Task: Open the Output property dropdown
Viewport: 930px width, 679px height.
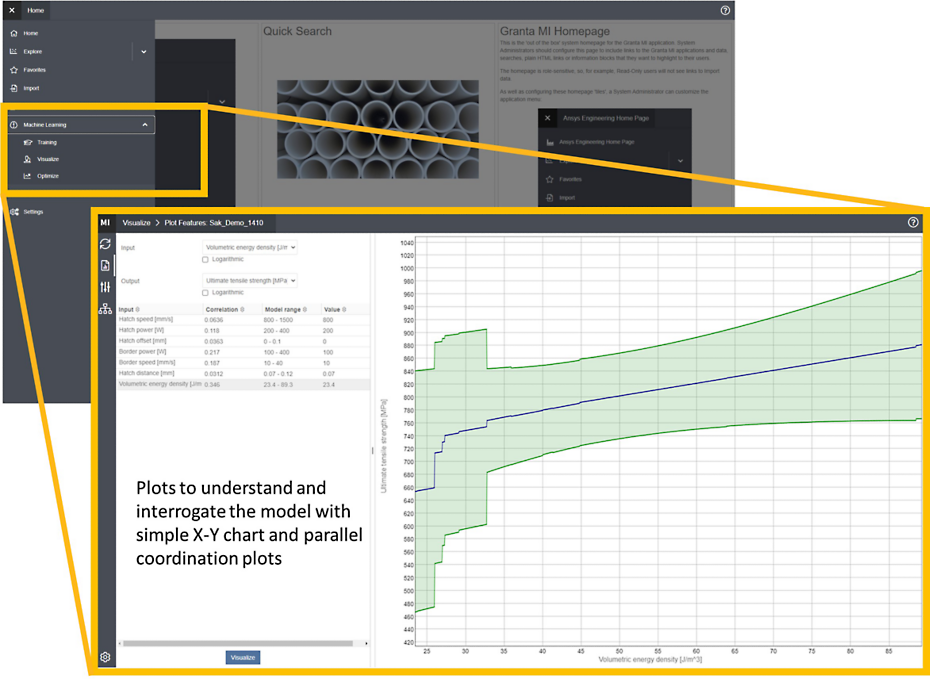Action: [x=250, y=280]
